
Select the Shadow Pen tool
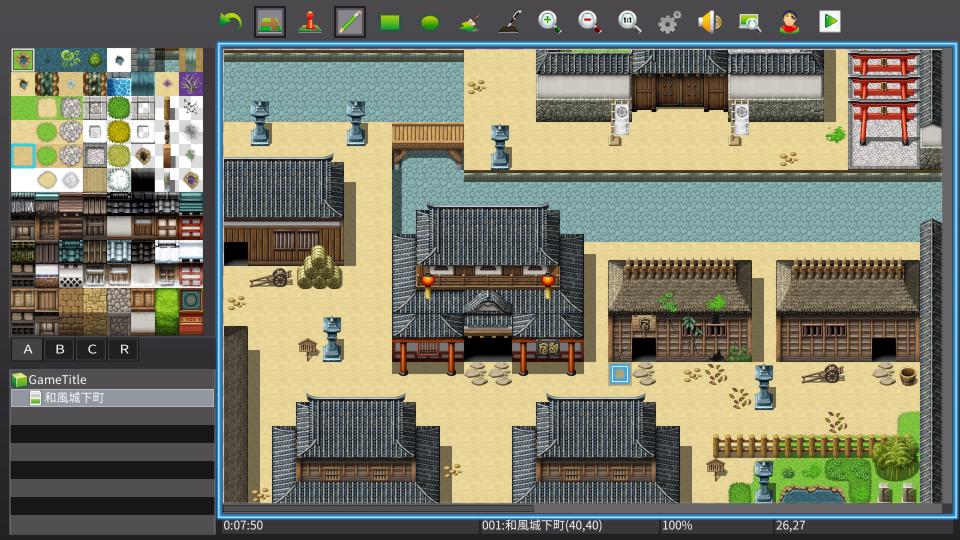click(x=510, y=21)
